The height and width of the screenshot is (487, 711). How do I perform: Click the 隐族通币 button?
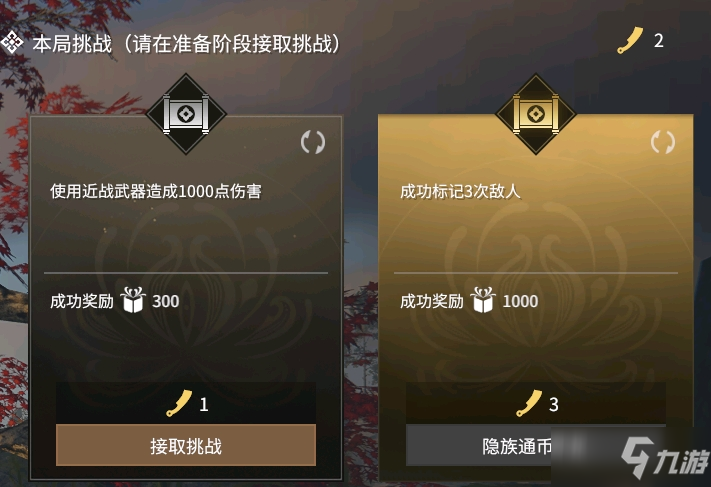[x=536, y=446]
